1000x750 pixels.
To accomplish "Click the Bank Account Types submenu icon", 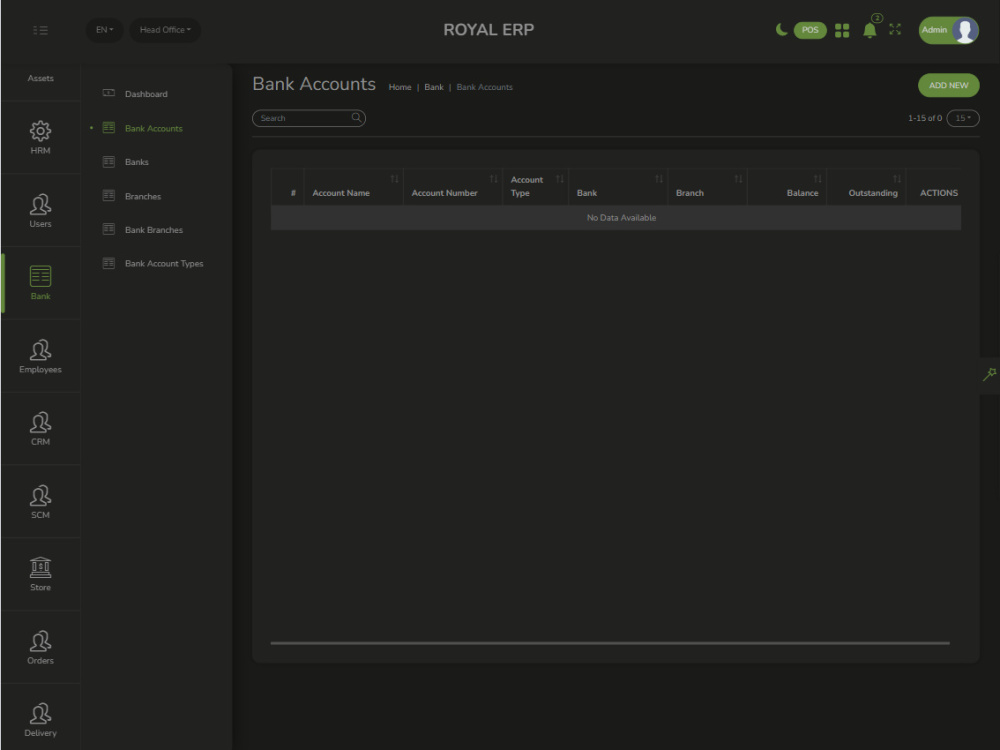I will tap(108, 263).
